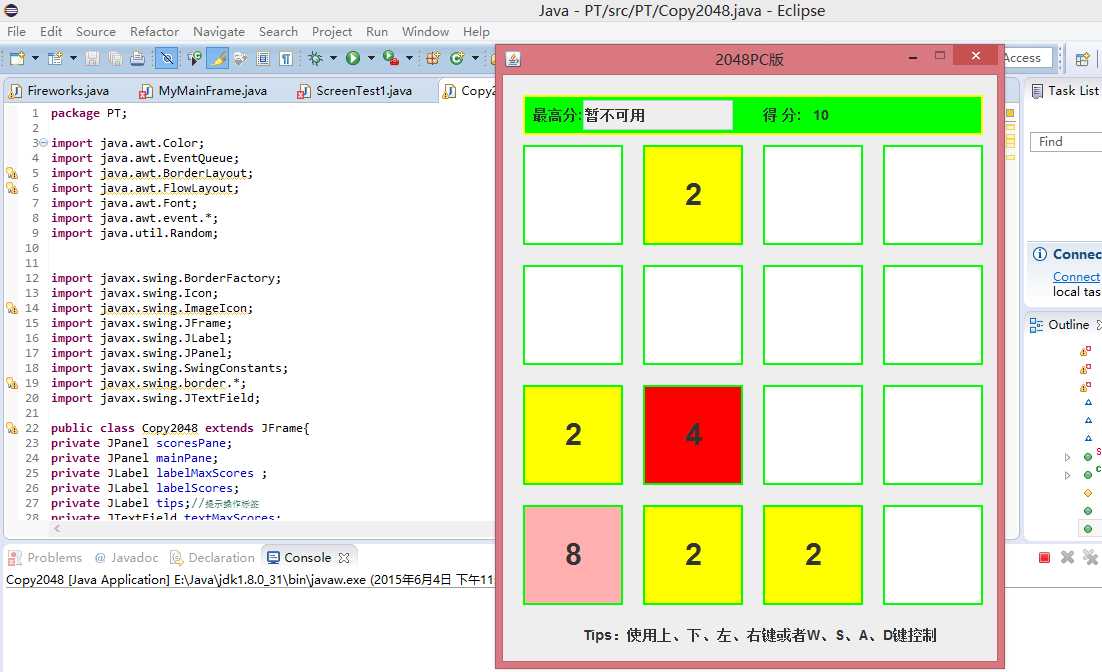This screenshot has height=672, width=1102.
Task: Click warning marker on line 14
Action: point(11,308)
